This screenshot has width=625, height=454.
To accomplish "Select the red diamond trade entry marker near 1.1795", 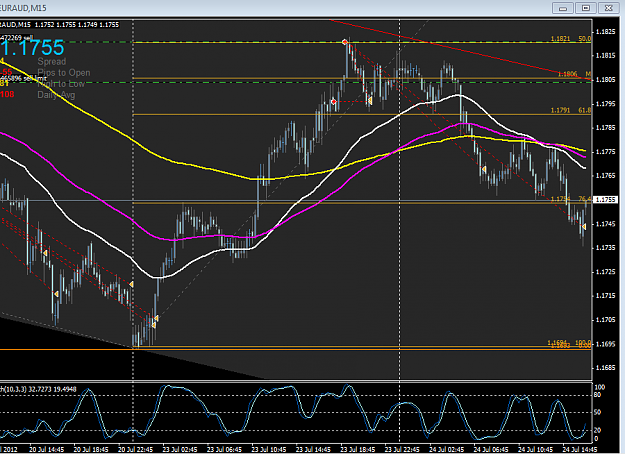I will tap(334, 102).
